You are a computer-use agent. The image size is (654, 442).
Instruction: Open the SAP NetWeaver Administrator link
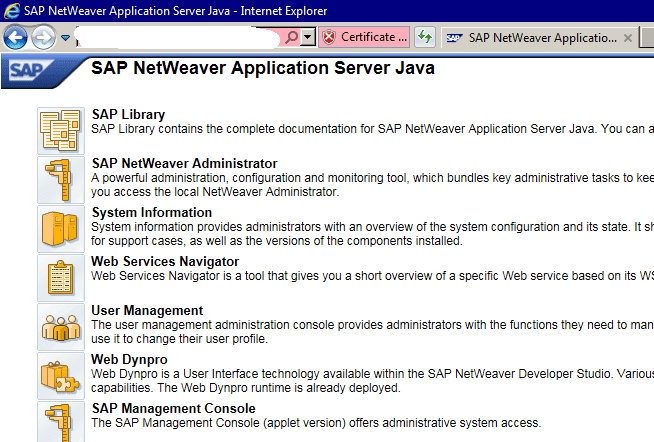click(184, 163)
